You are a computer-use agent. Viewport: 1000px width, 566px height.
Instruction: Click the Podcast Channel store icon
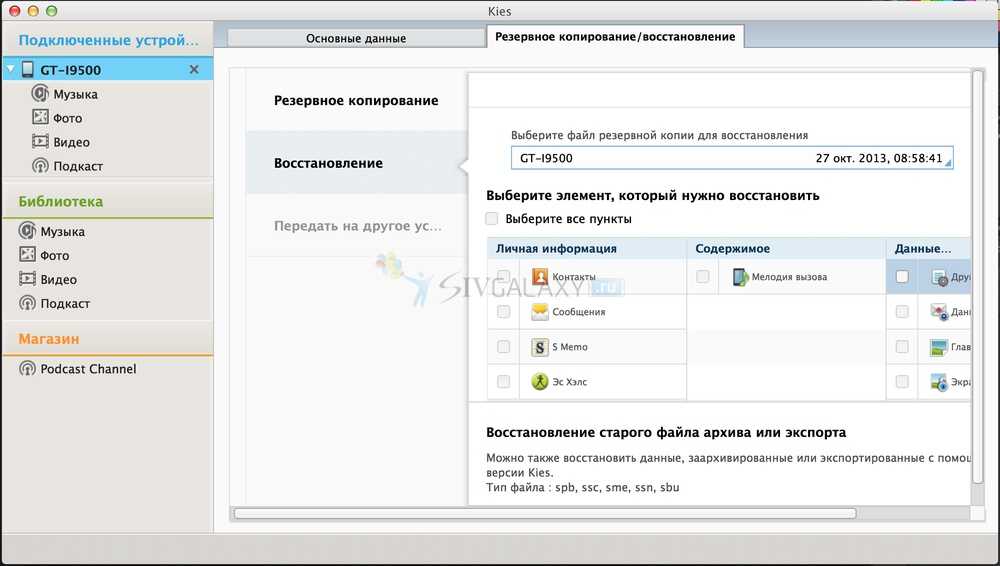(x=27, y=369)
